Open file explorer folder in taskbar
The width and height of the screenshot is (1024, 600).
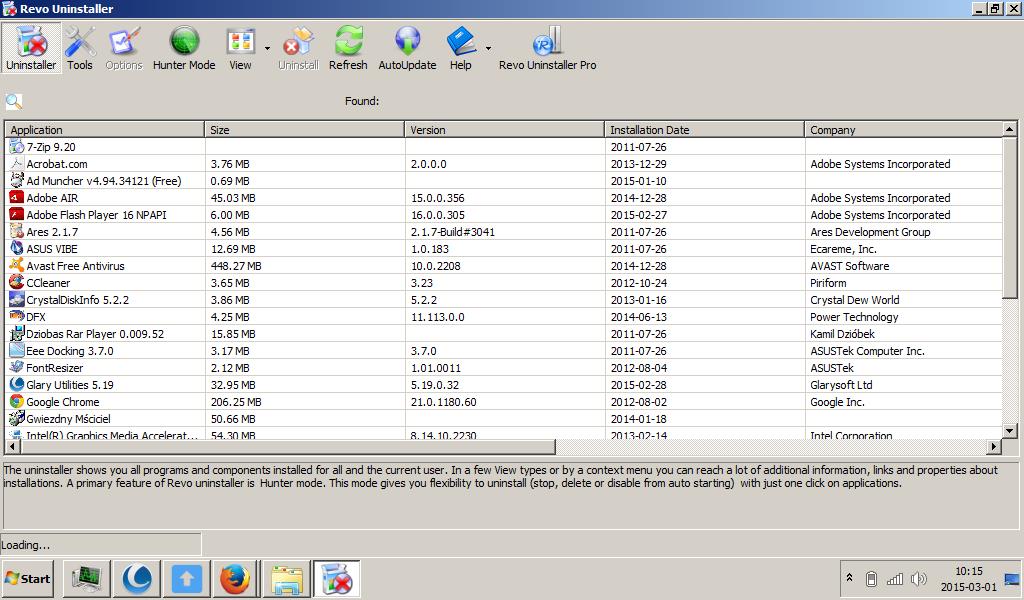pyautogui.click(x=287, y=578)
